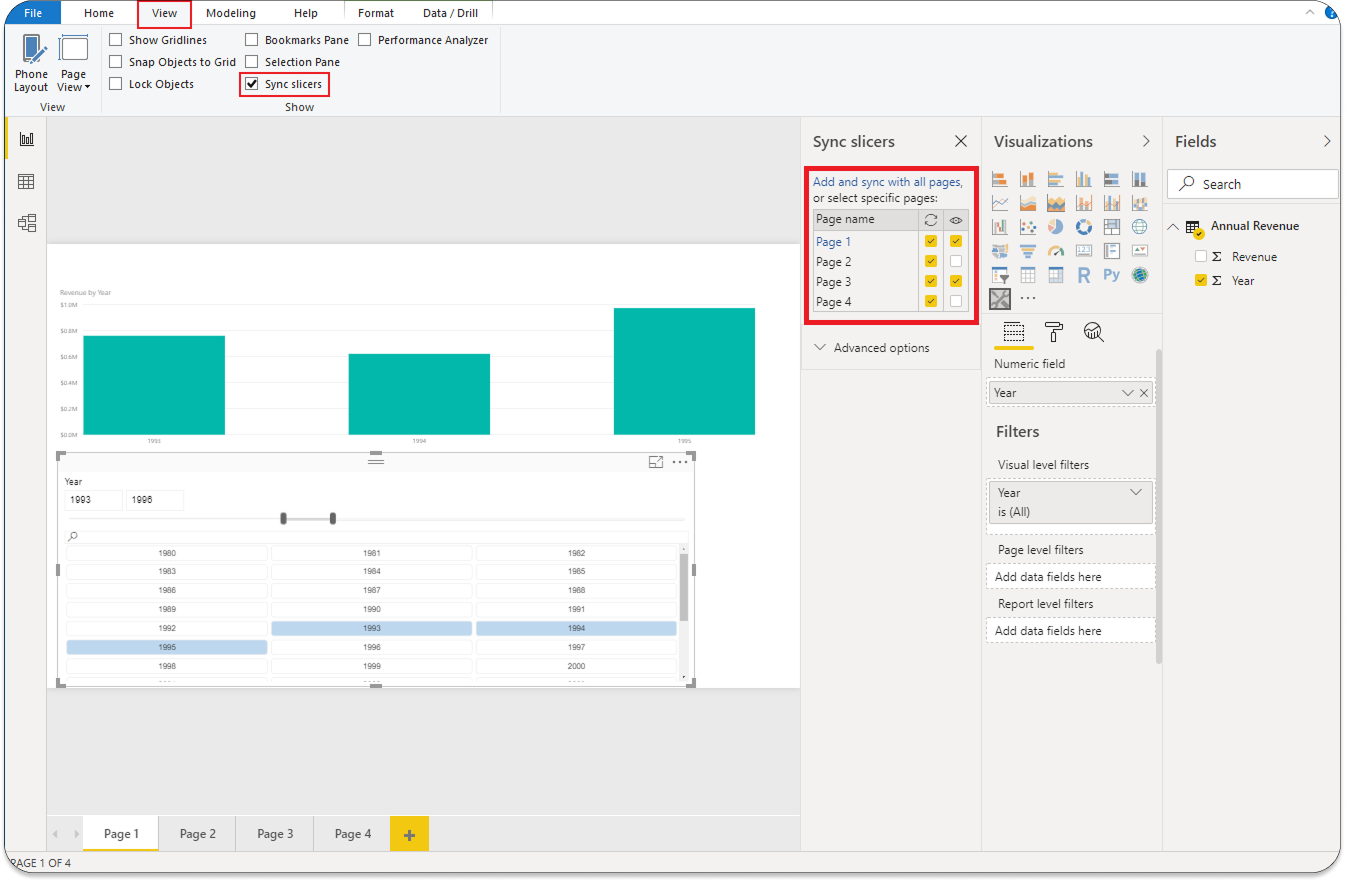Viewport: 1345px width, 881px height.
Task: Check the Revenue field checkbox
Action: pos(1201,257)
